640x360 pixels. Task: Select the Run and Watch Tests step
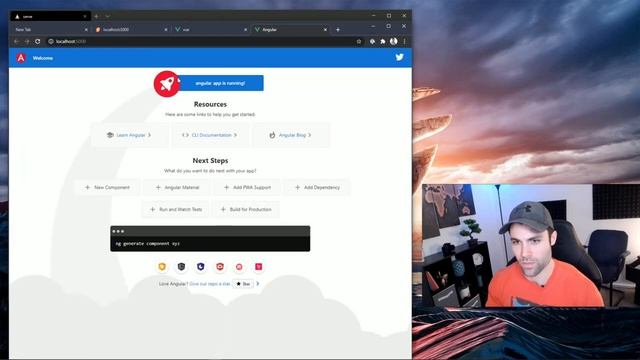[x=176, y=209]
